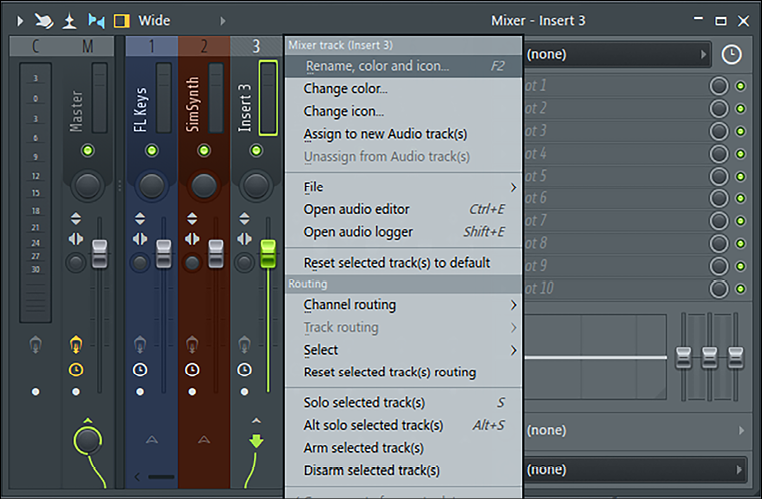The width and height of the screenshot is (762, 499).
Task: Select Open audio editor
Action: tap(404, 209)
